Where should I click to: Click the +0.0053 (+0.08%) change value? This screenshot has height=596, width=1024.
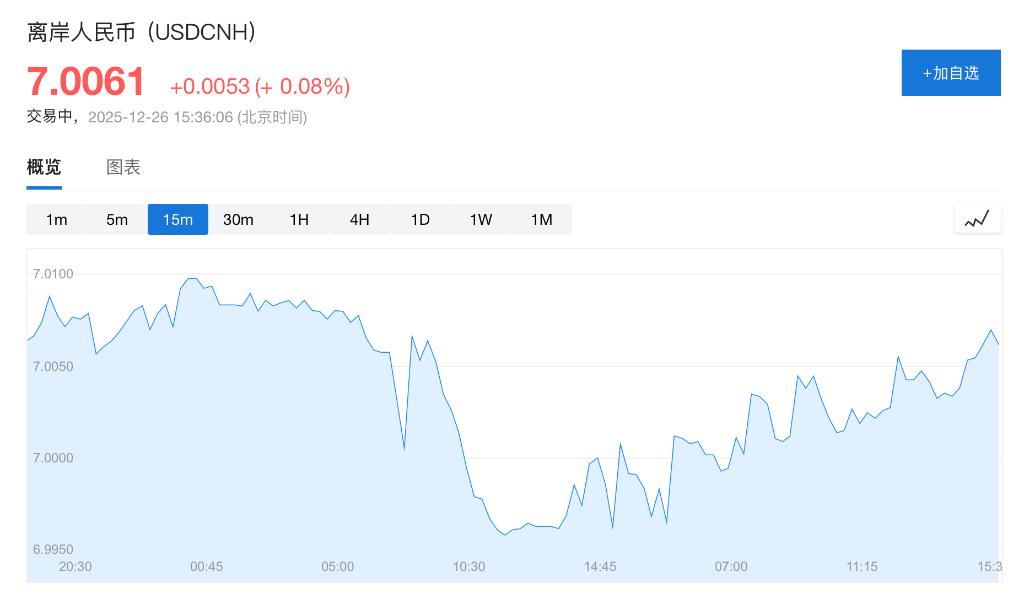point(260,87)
